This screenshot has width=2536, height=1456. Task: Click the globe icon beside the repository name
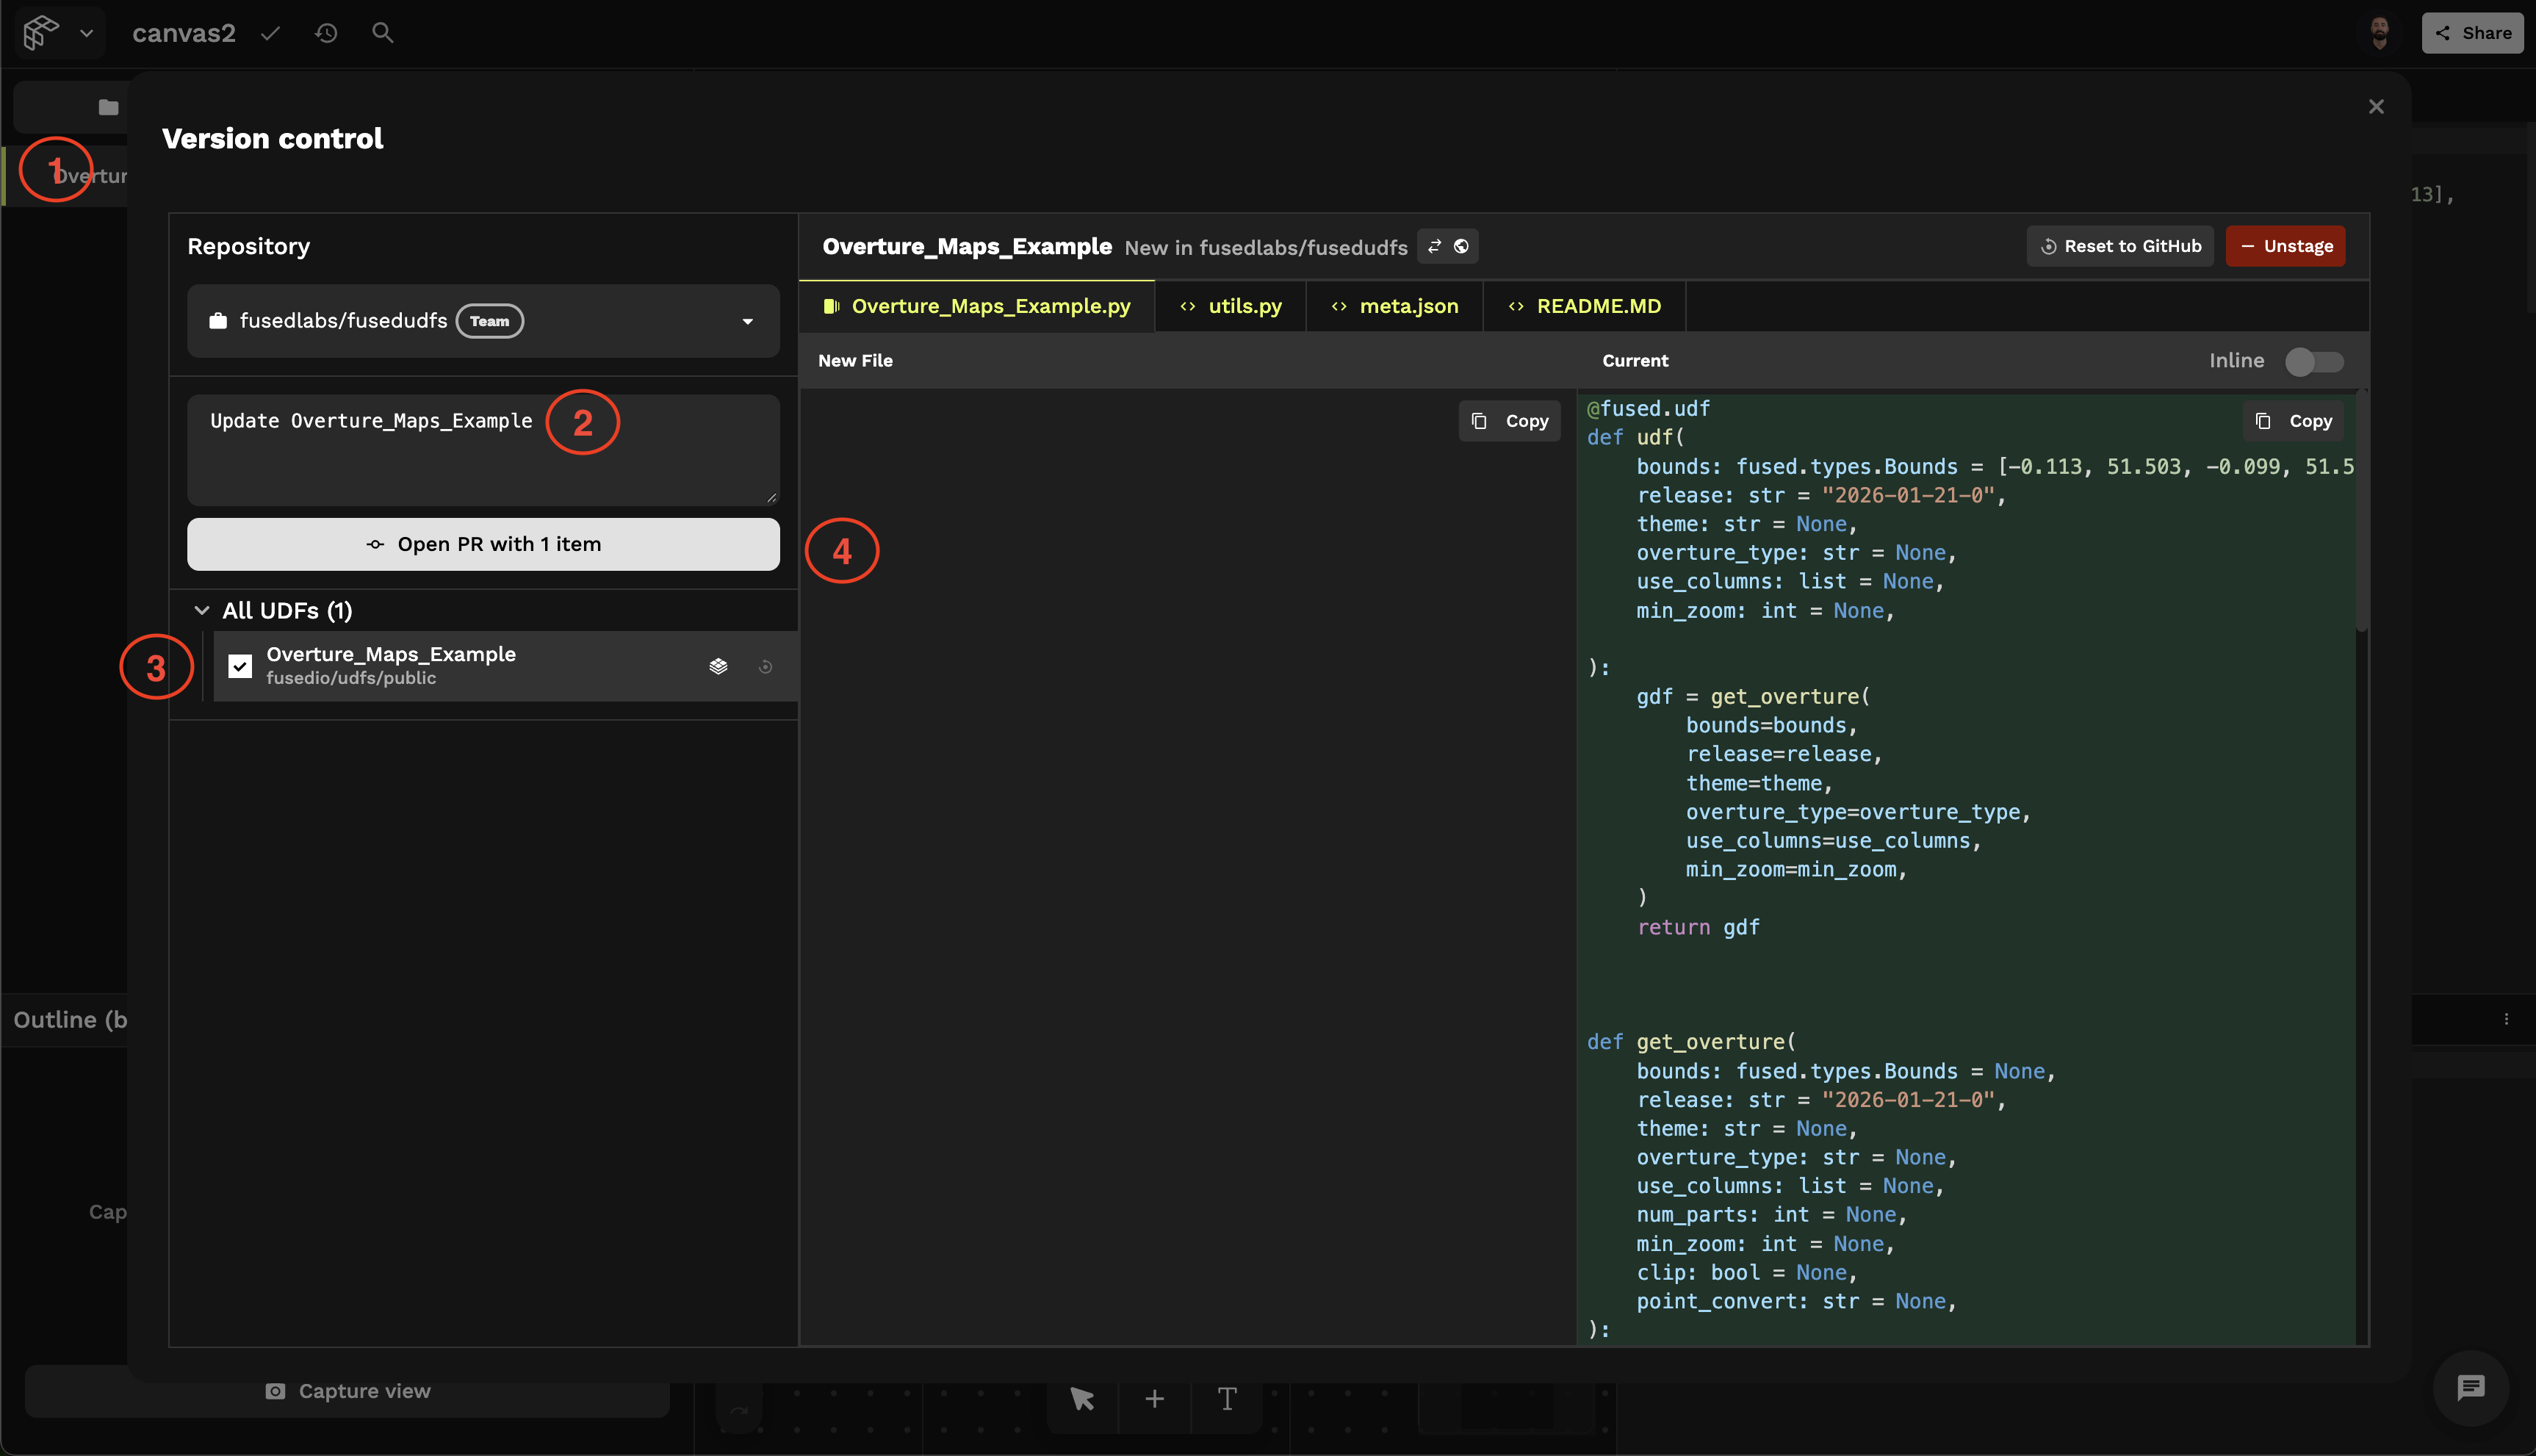coord(1461,246)
